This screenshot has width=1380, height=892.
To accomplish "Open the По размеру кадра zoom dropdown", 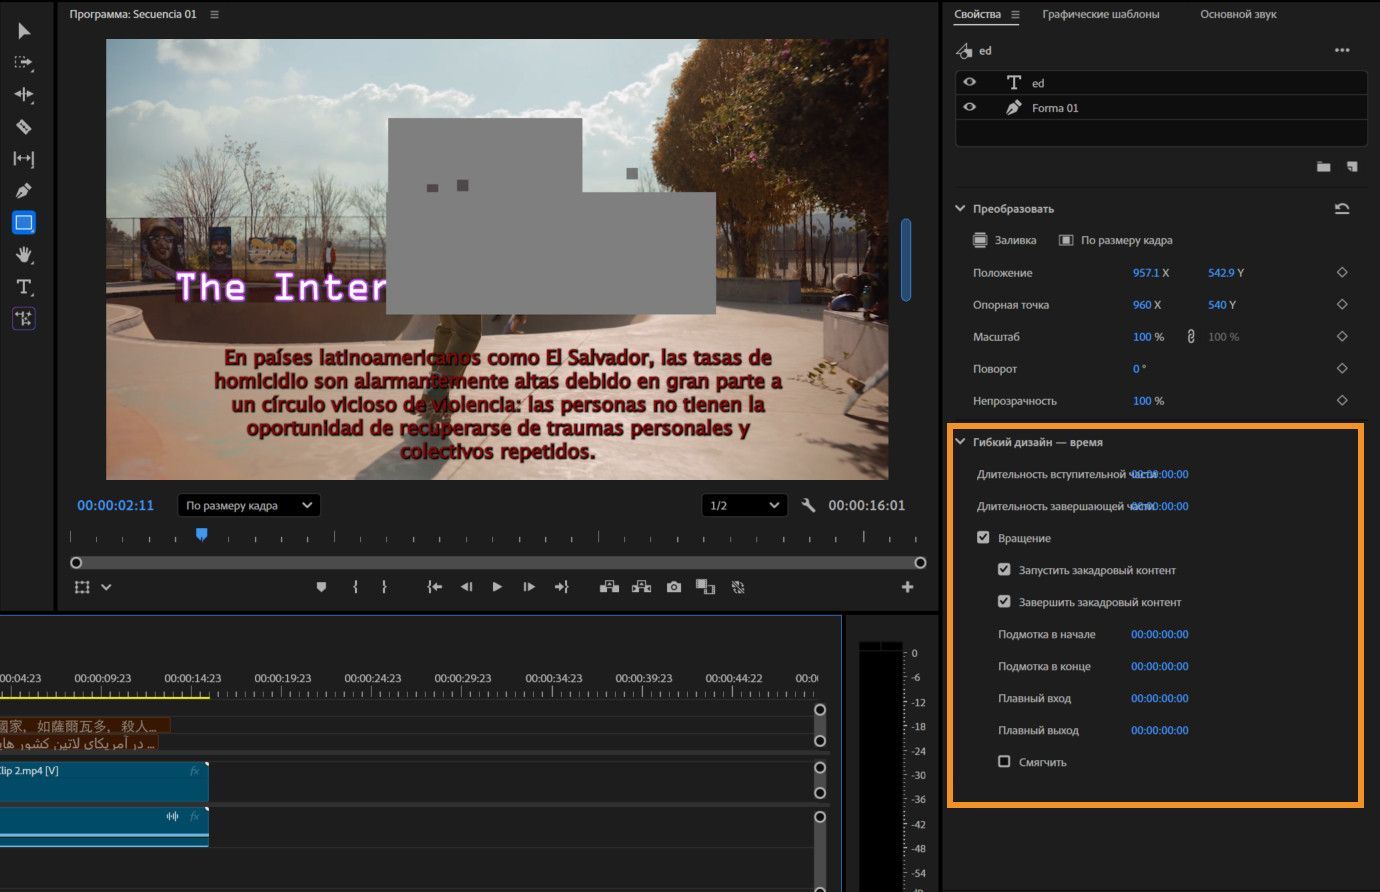I will [249, 506].
